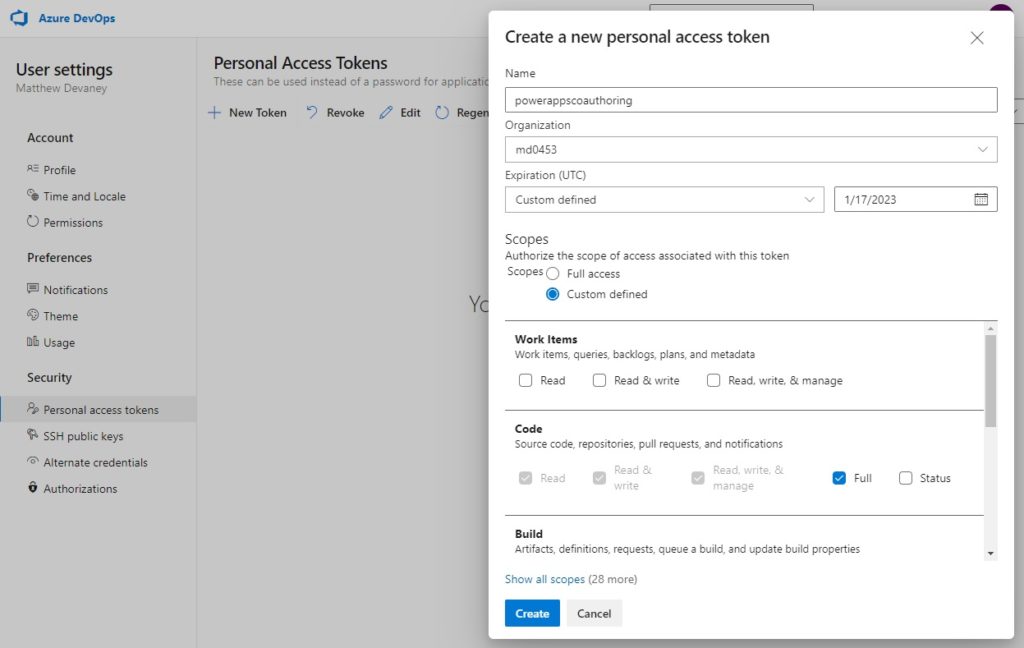The width and height of the screenshot is (1024, 648).
Task: Click the token Name input field
Action: 751,100
